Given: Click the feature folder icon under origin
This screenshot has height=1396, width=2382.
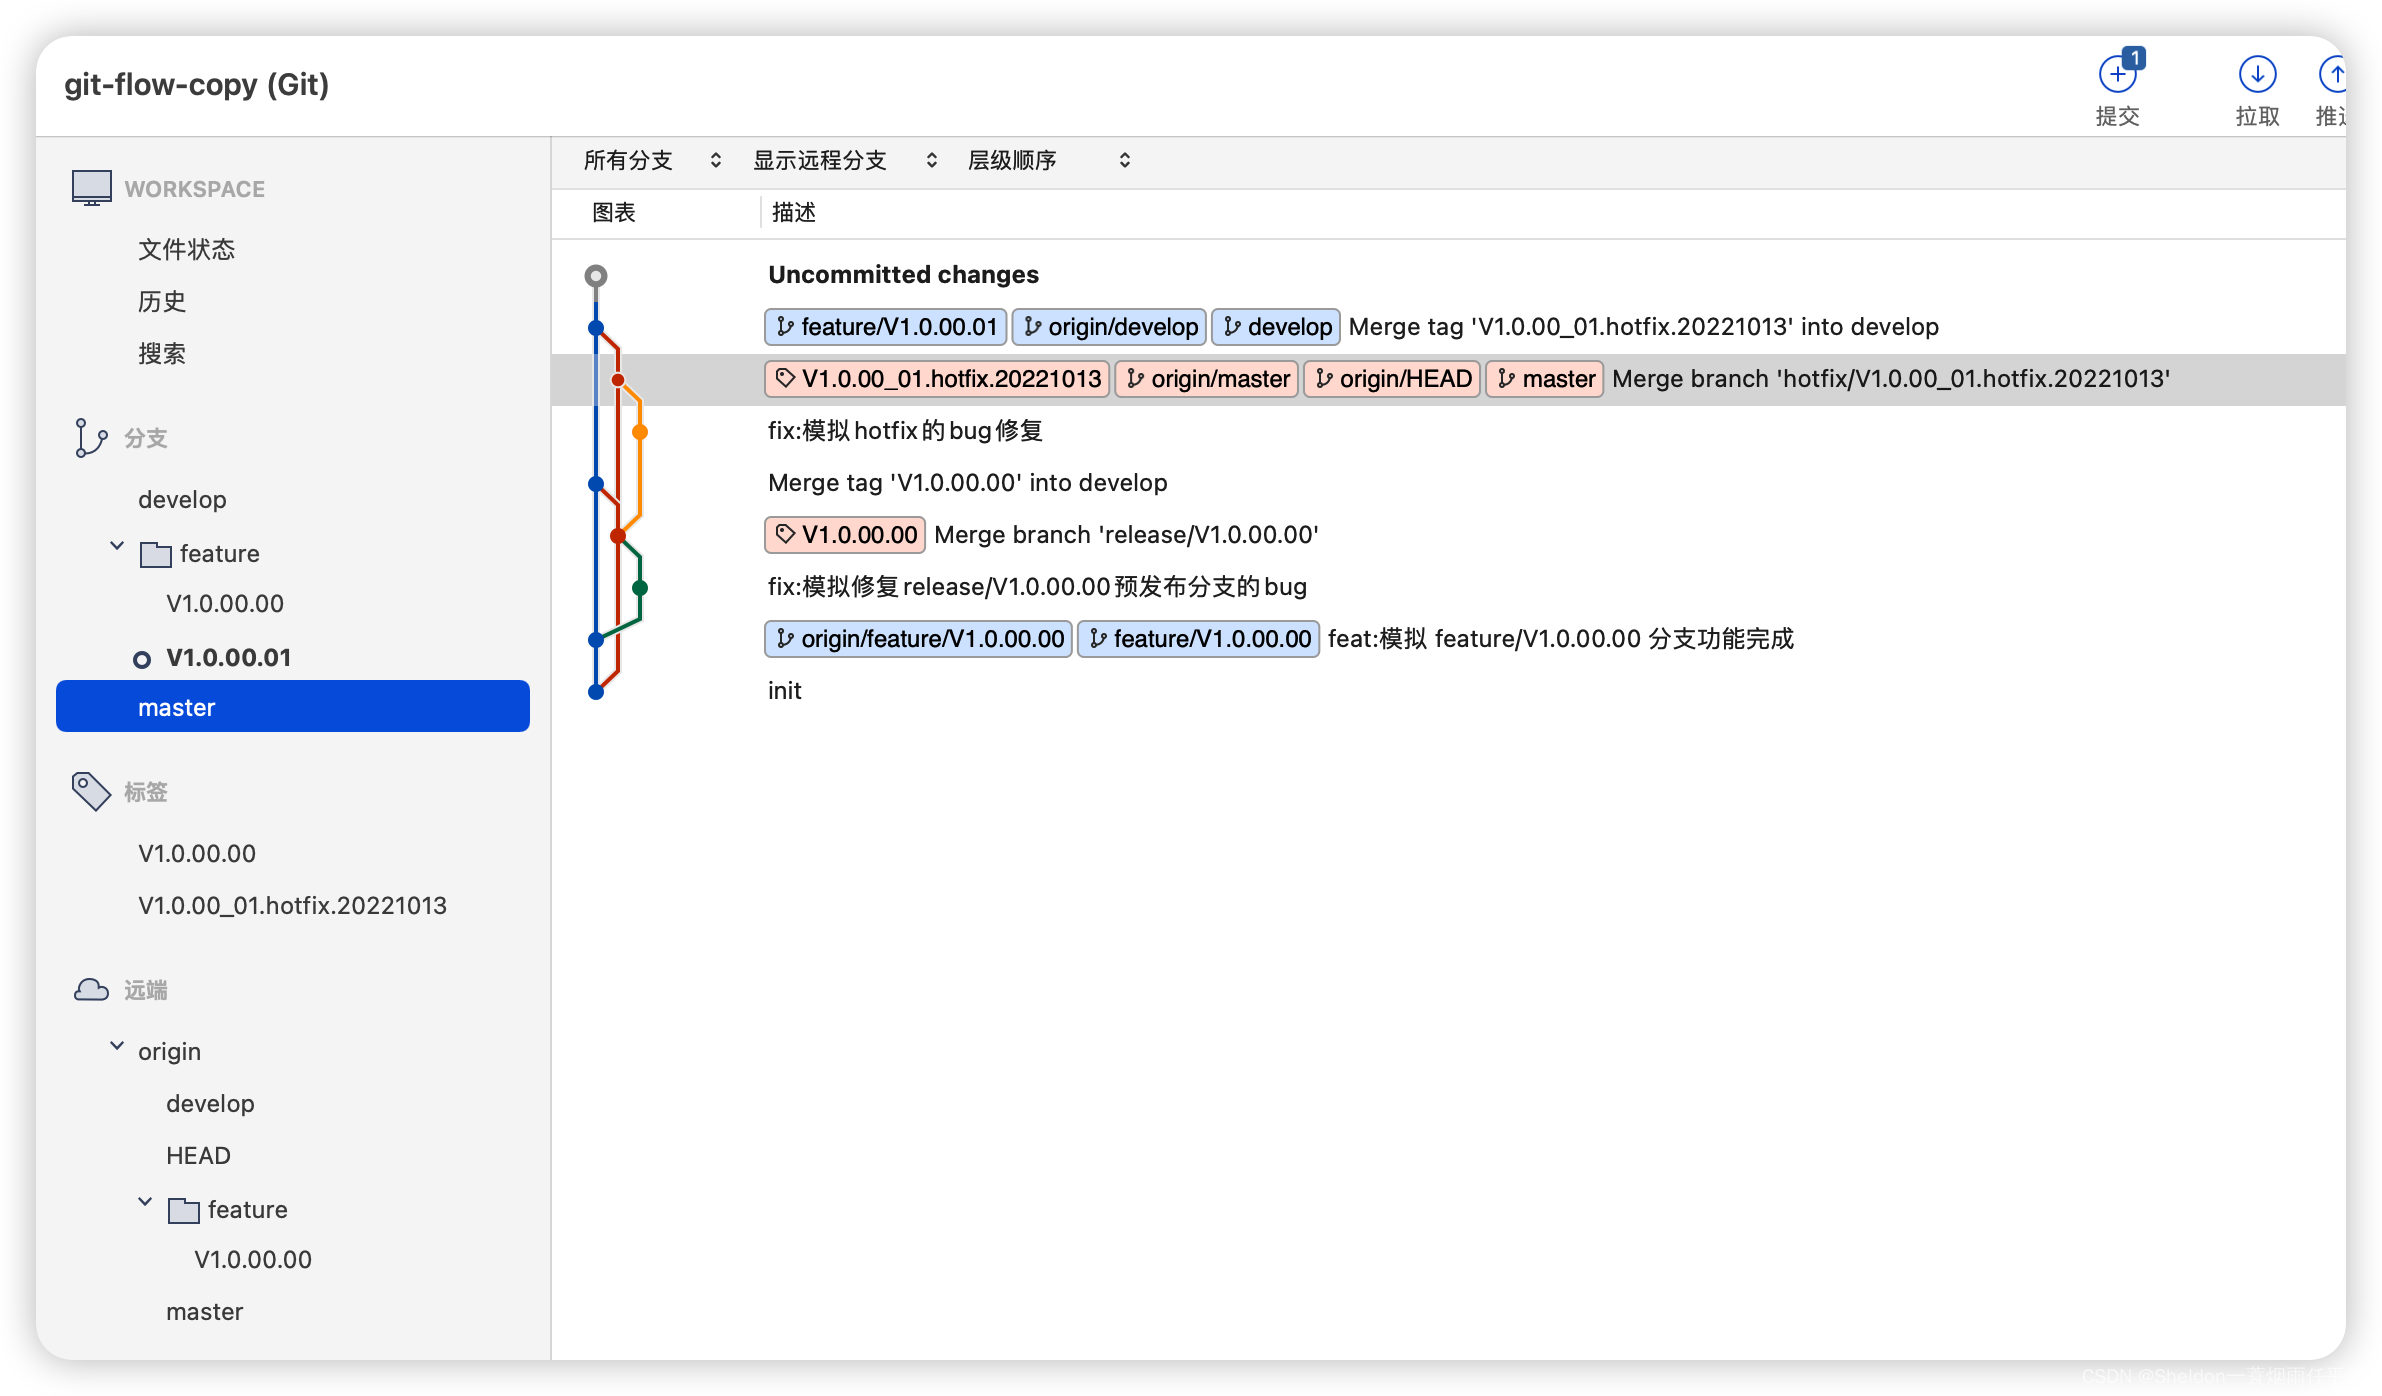Looking at the screenshot, I should coord(183,1210).
